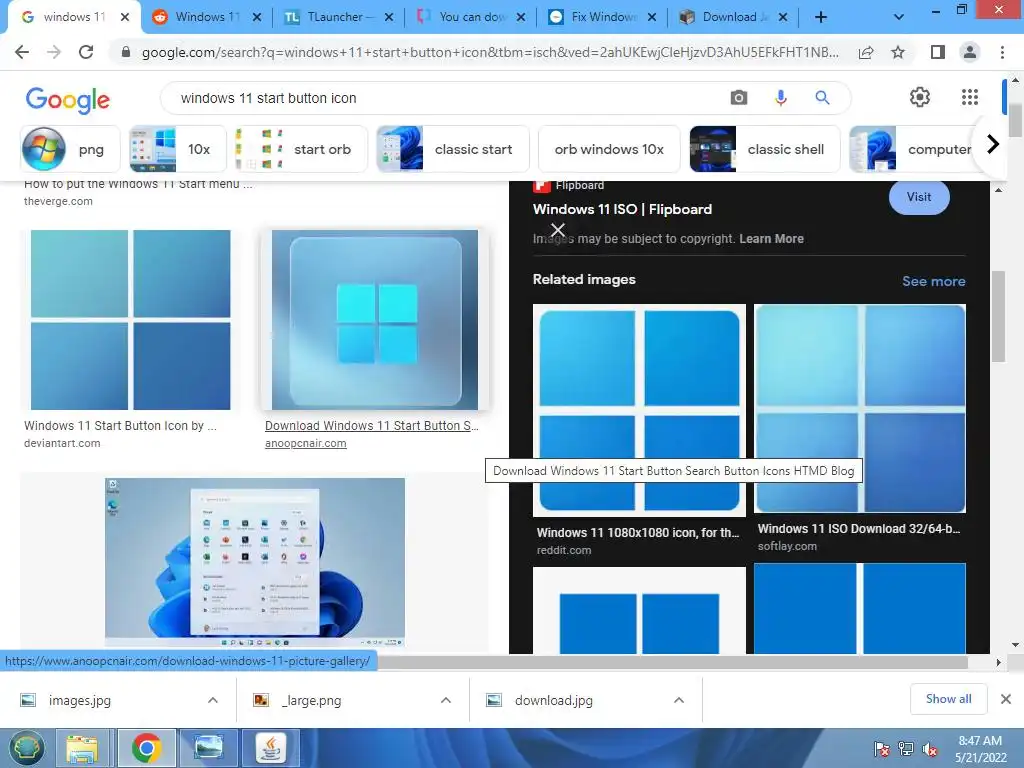The height and width of the screenshot is (768, 1024).
Task: Click See more related images
Action: 933,281
